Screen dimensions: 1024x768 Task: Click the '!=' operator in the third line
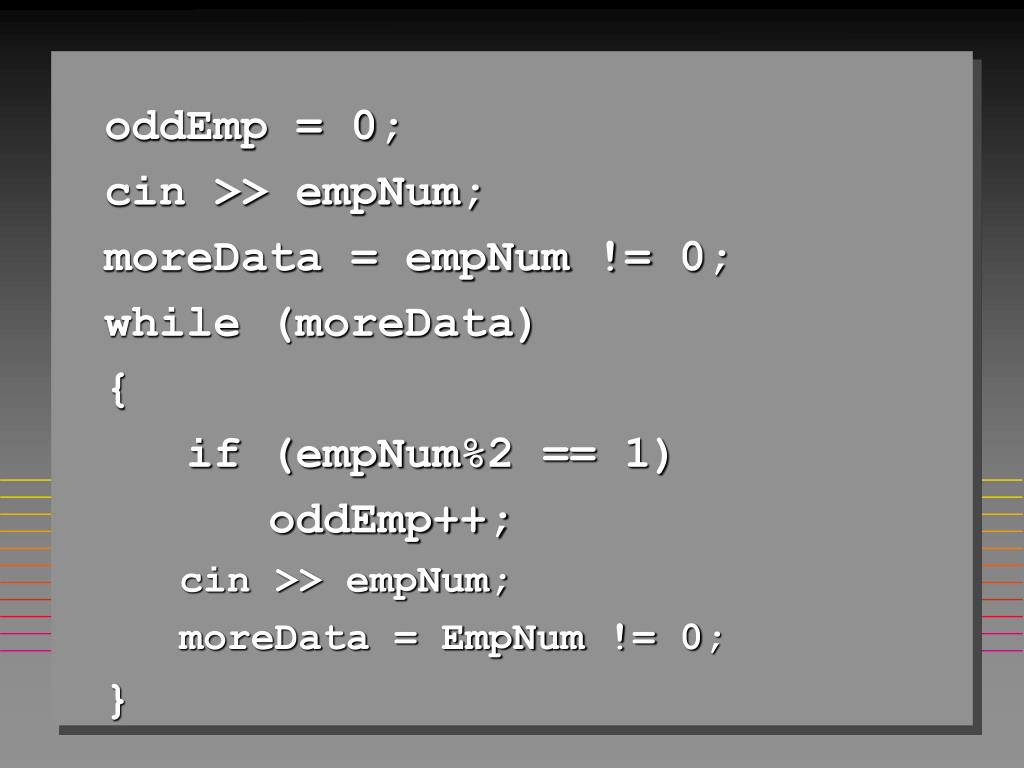627,256
